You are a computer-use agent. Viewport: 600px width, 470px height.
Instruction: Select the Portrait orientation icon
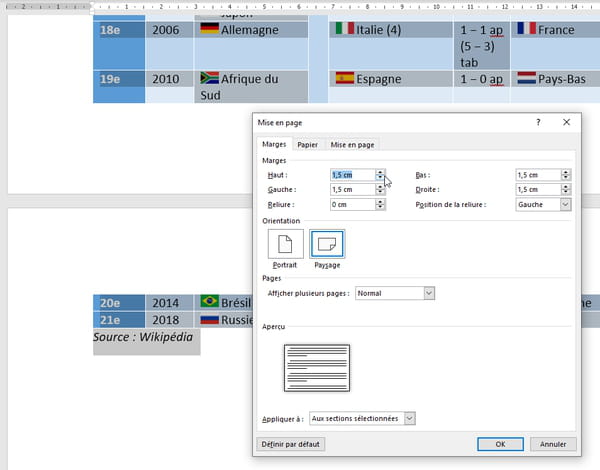point(285,244)
